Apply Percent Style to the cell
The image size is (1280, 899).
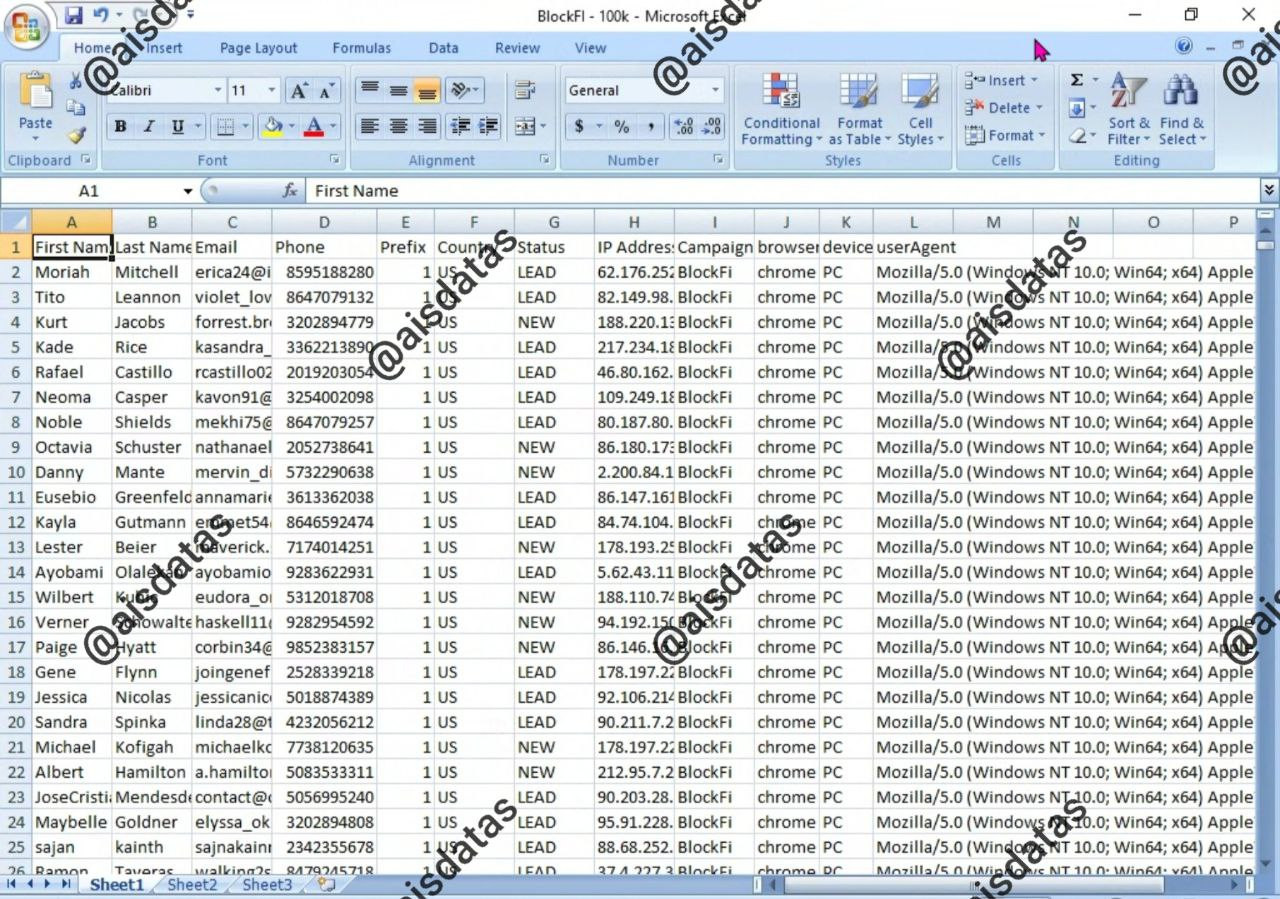tap(622, 126)
